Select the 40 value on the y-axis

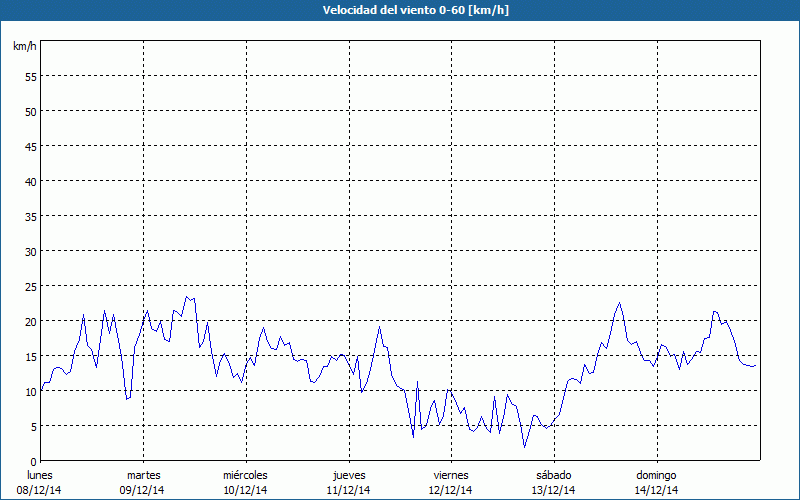[30, 181]
